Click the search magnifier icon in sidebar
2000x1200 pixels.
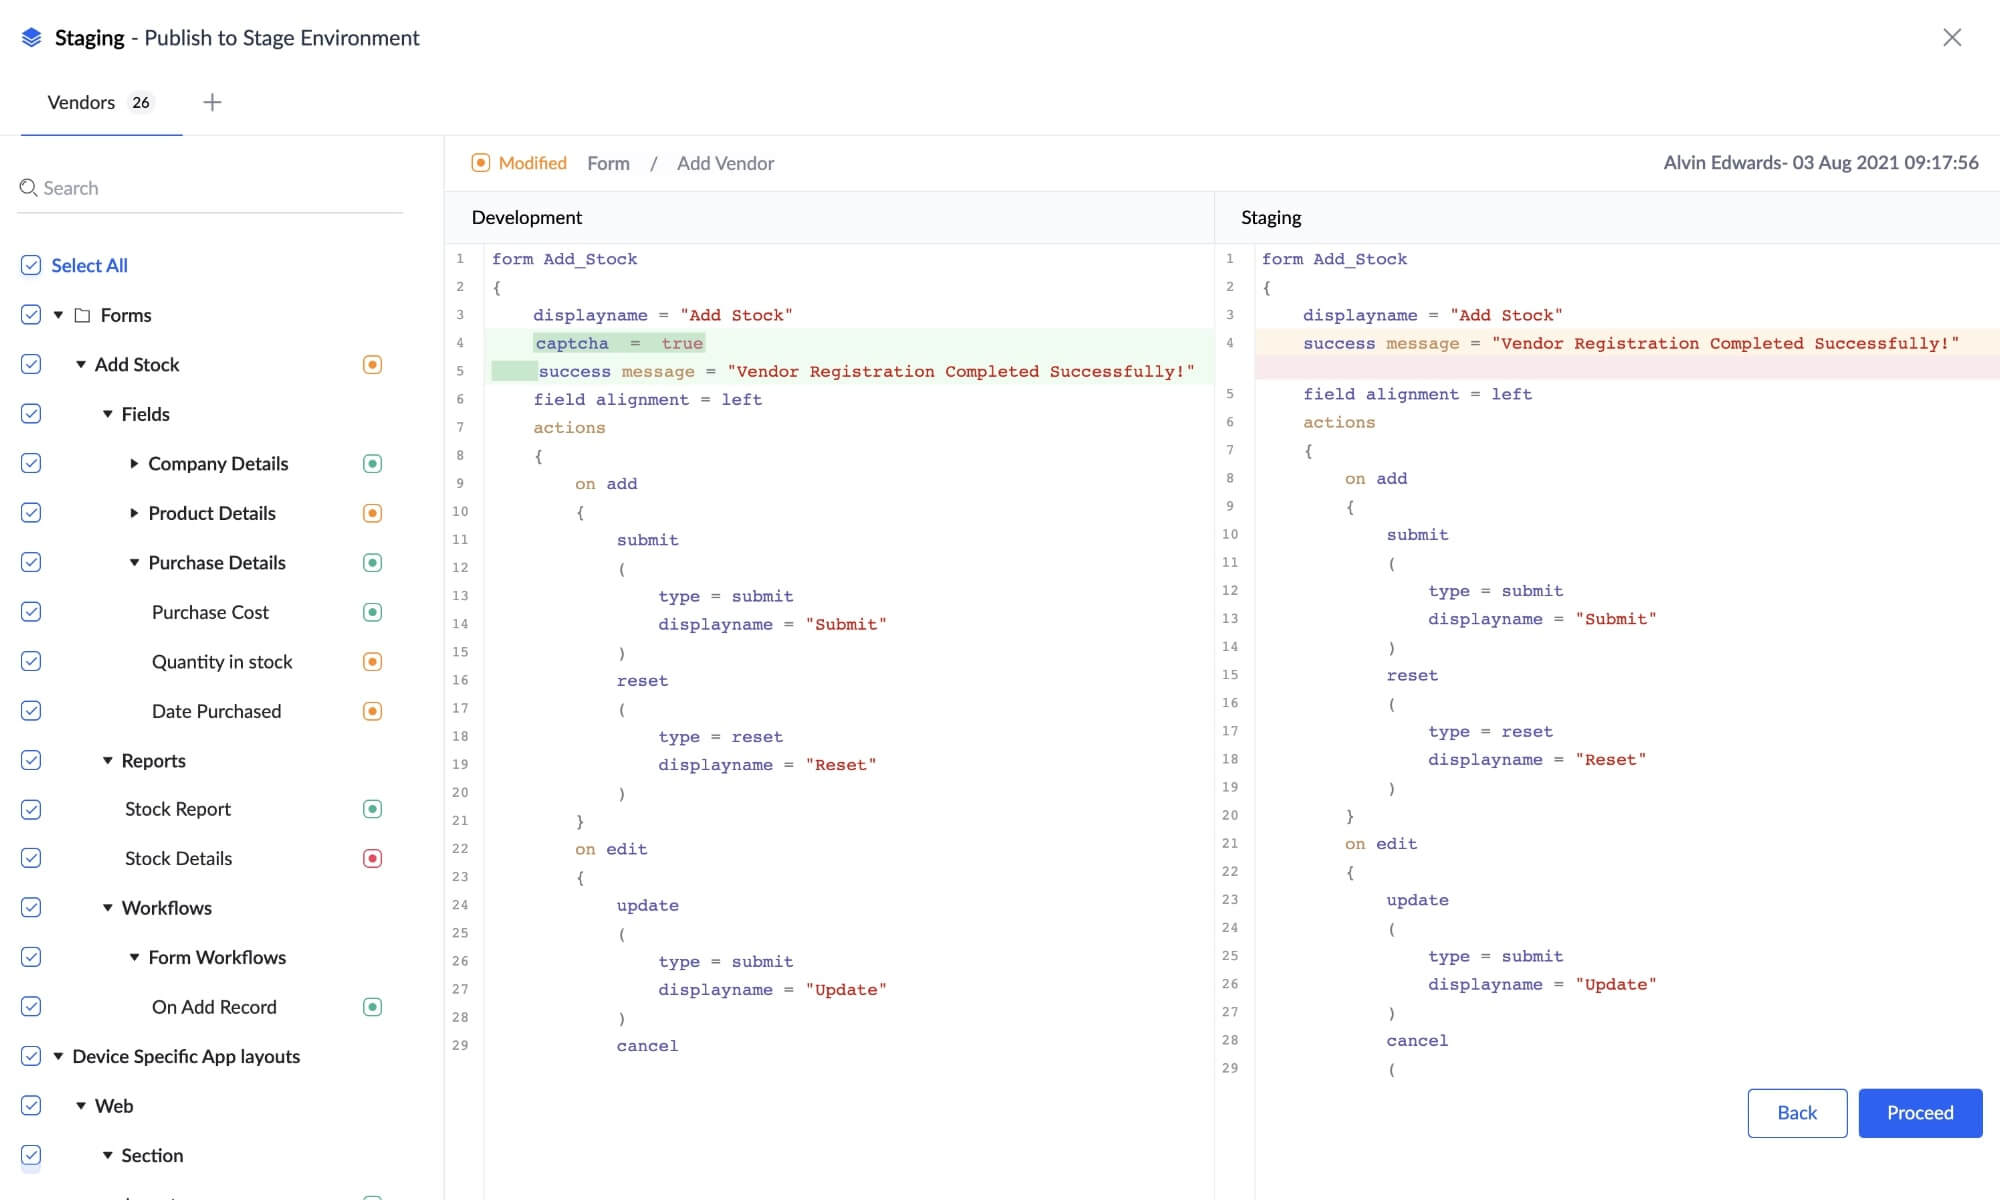[x=28, y=188]
